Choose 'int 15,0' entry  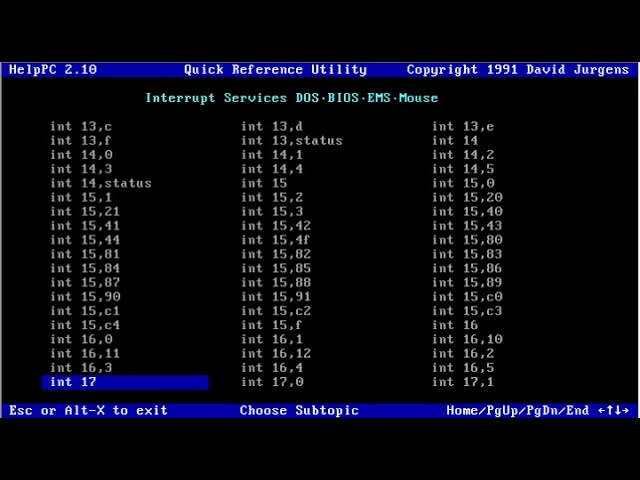463,183
